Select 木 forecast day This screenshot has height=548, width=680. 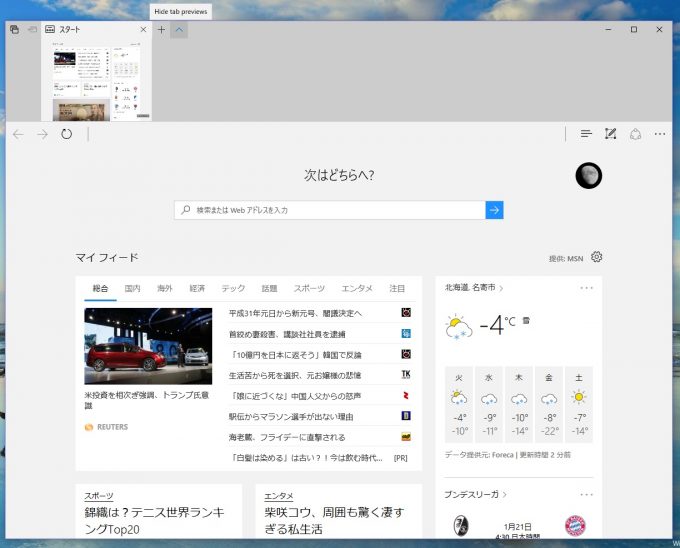tap(519, 404)
